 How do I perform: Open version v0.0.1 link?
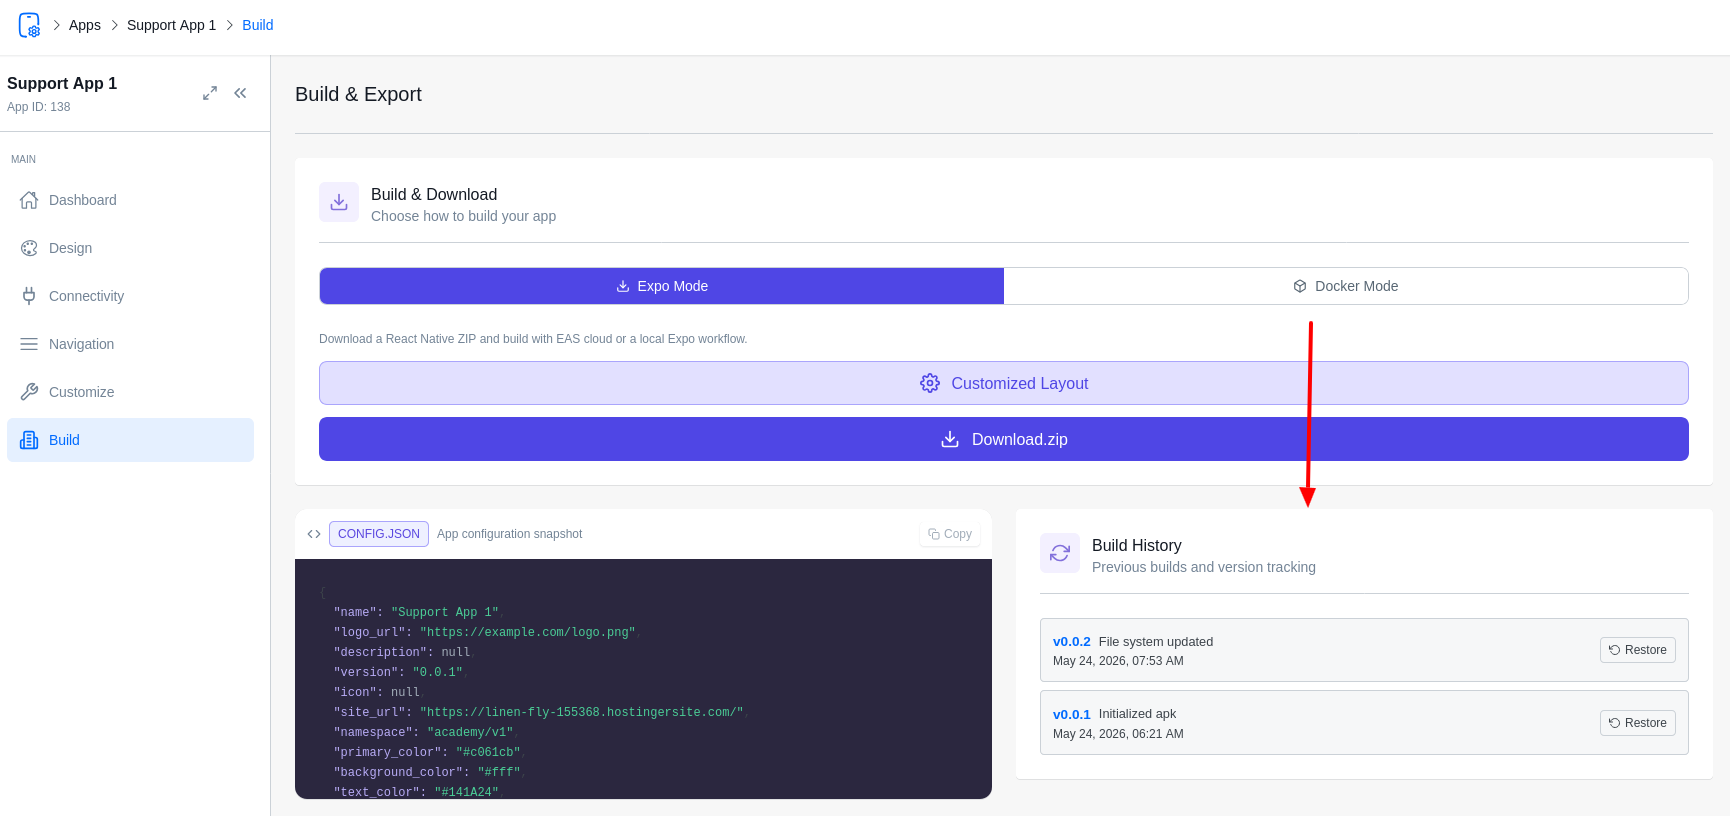1072,714
